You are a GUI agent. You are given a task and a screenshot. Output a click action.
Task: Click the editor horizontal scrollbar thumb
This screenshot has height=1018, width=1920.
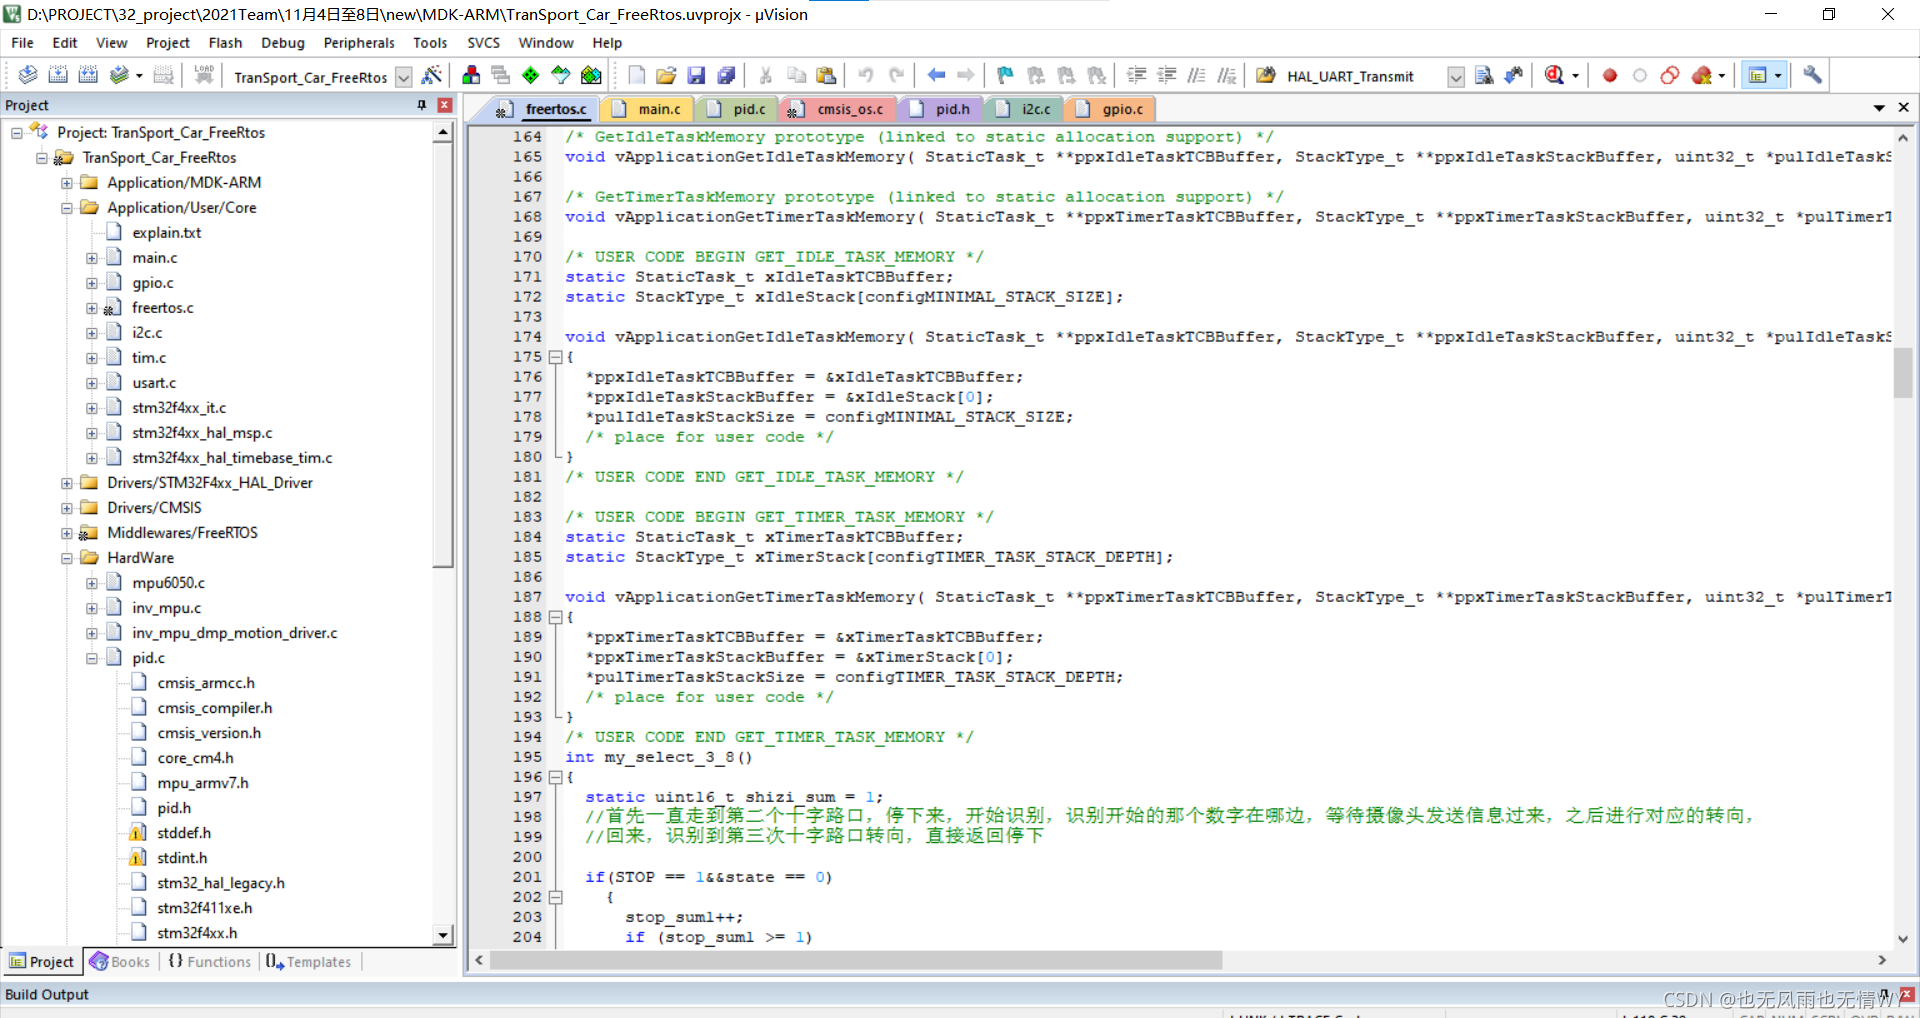click(x=856, y=960)
